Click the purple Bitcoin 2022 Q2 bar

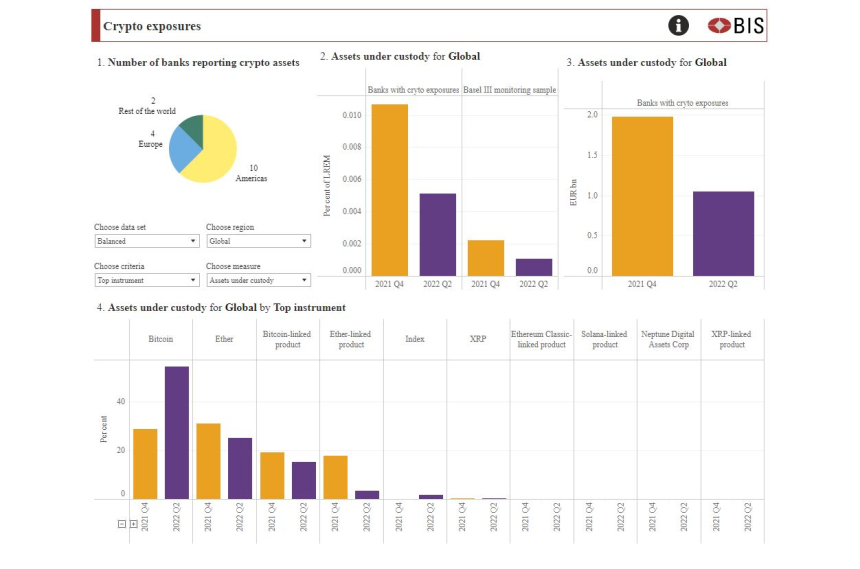(177, 432)
